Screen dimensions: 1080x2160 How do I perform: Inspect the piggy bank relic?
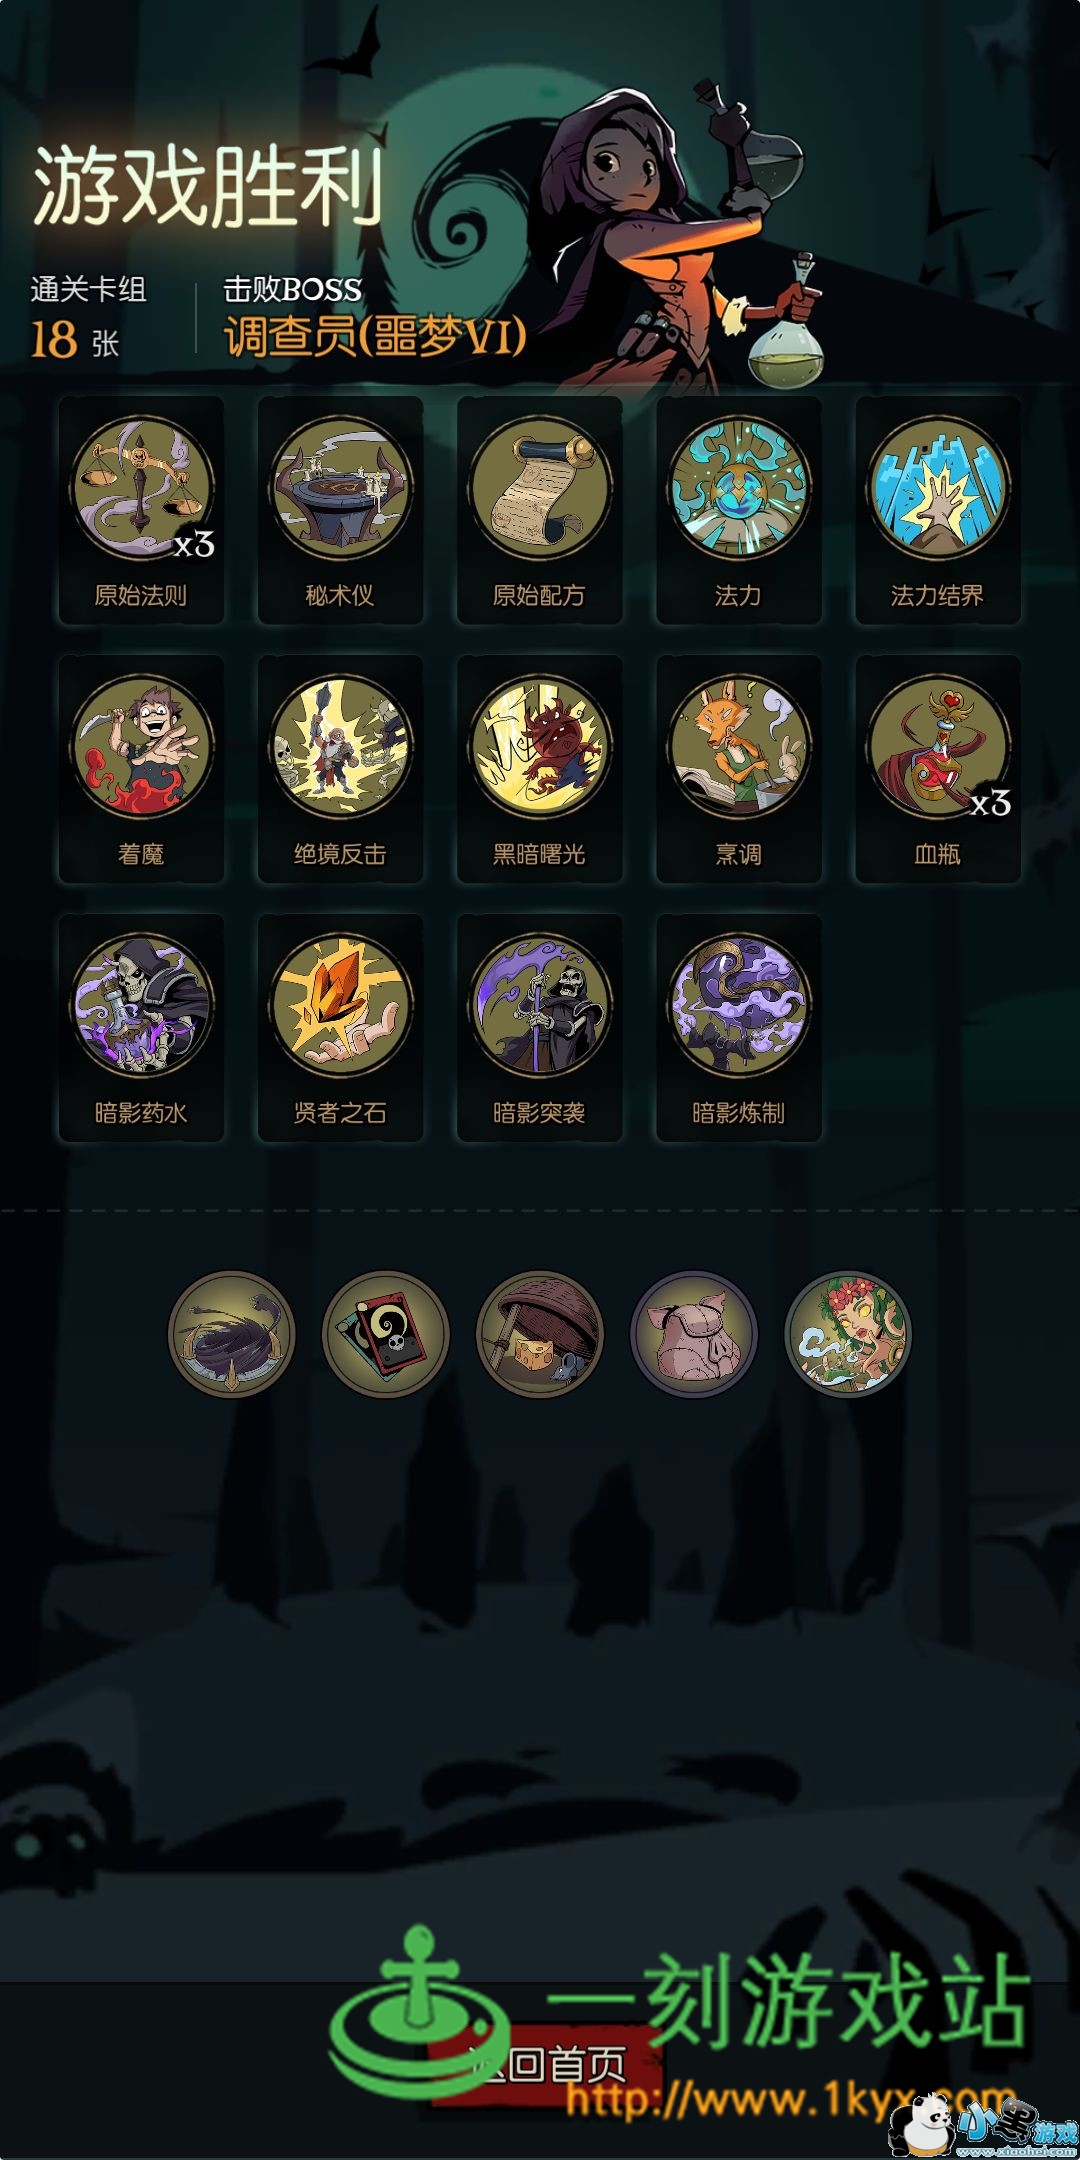[x=694, y=1334]
